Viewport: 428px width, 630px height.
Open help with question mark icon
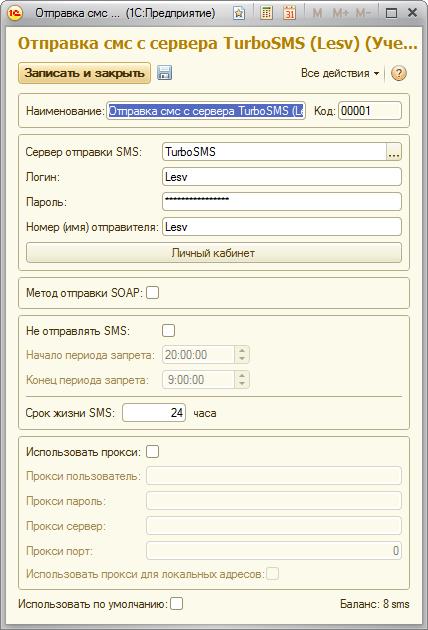pyautogui.click(x=398, y=73)
